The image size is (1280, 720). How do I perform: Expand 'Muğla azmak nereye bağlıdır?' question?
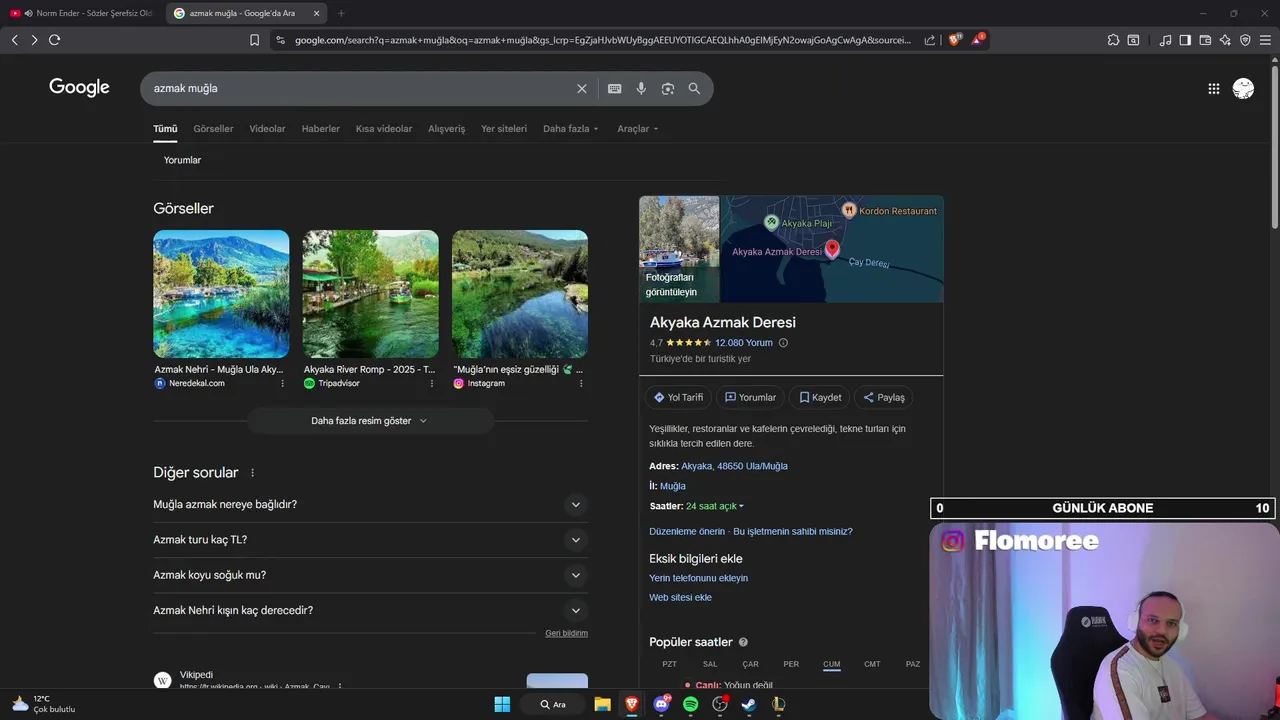[x=370, y=505]
